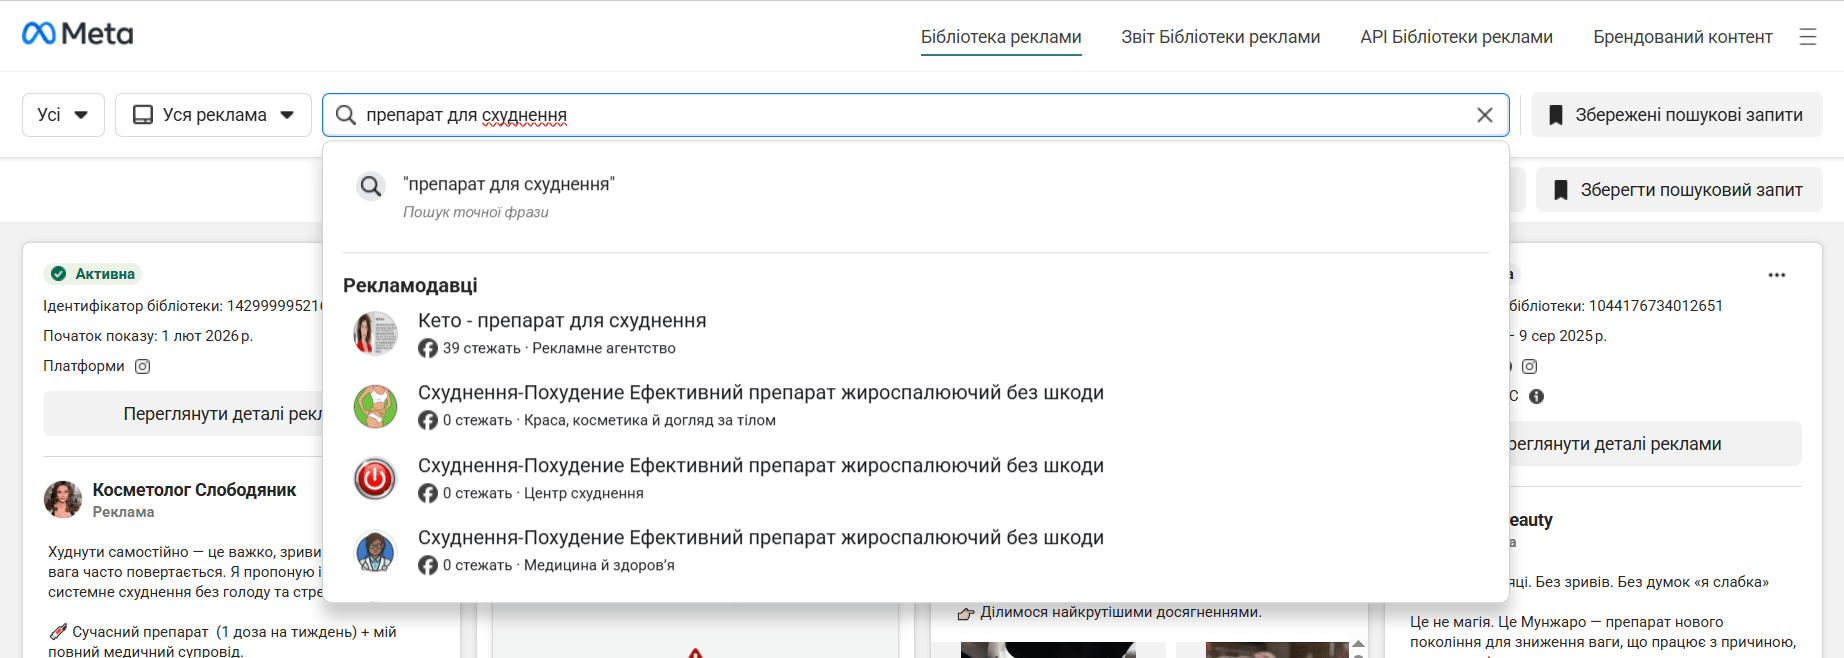Click the exact phrase search magnifier icon
This screenshot has height=658, width=1844.
tap(371, 186)
